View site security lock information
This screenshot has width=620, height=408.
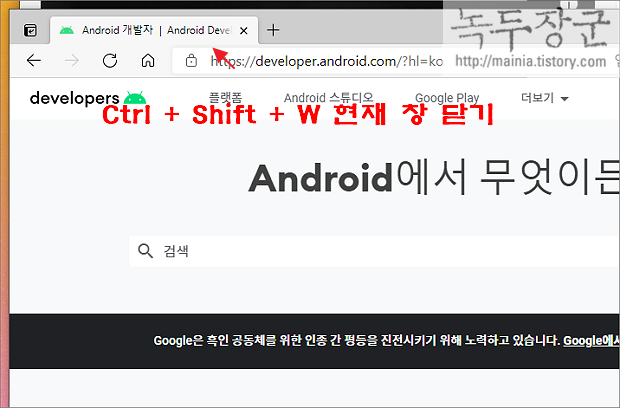pos(191,61)
